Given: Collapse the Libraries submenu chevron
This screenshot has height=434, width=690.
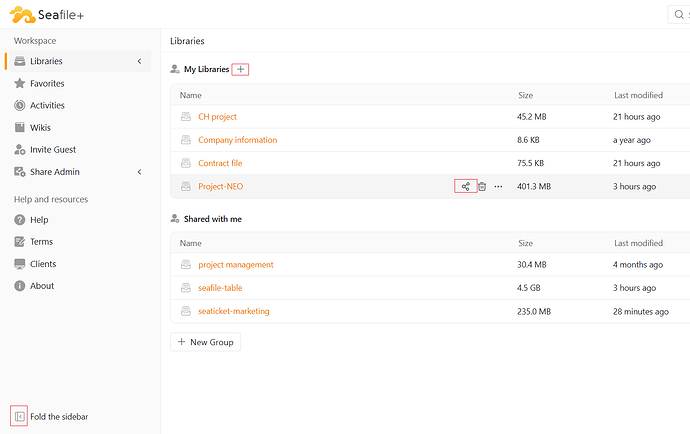Looking at the screenshot, I should click(139, 61).
